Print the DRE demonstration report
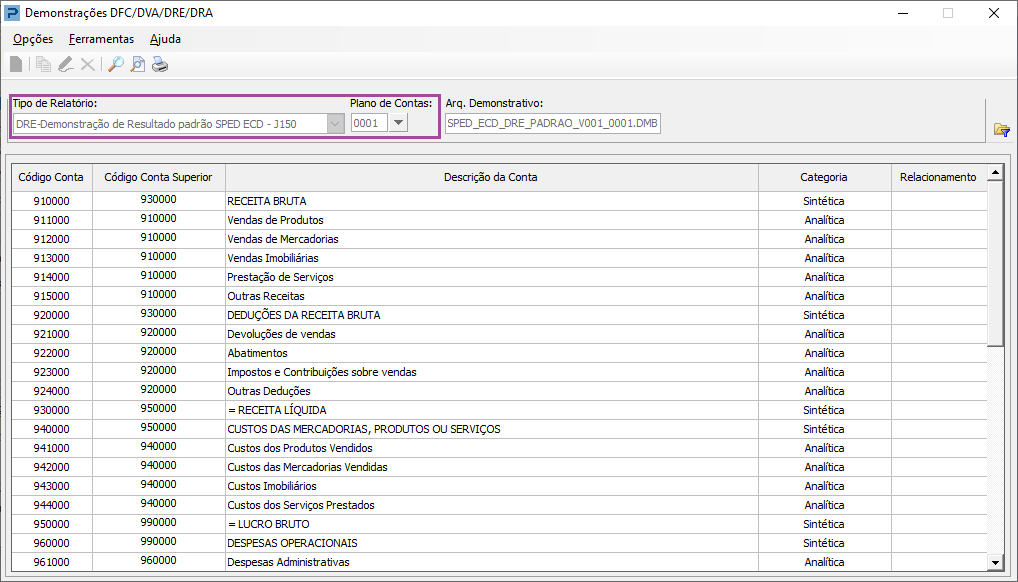Image resolution: width=1018 pixels, height=582 pixels. tap(160, 62)
